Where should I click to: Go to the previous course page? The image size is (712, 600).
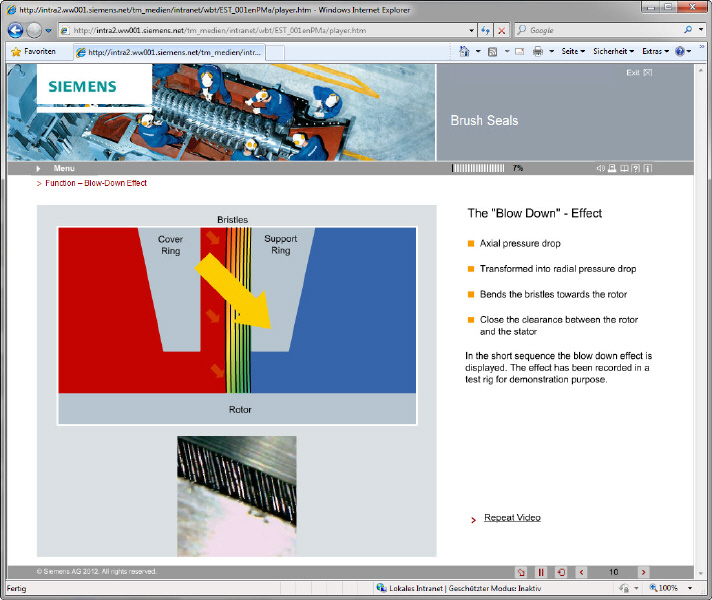coord(582,572)
